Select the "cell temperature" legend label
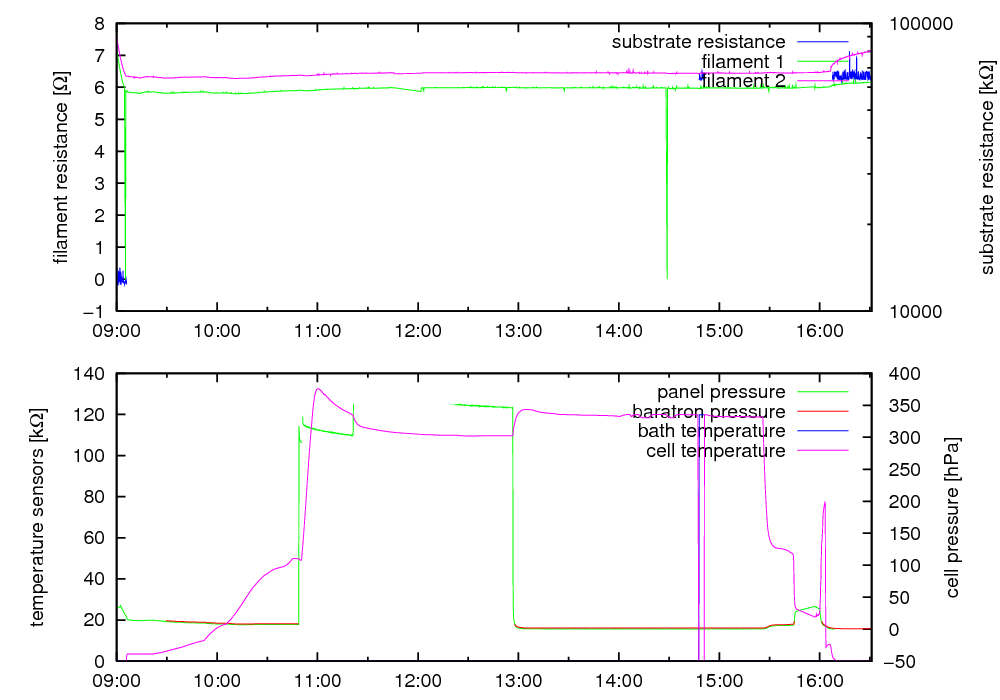Viewport: 1000px width, 700px height. [x=713, y=451]
